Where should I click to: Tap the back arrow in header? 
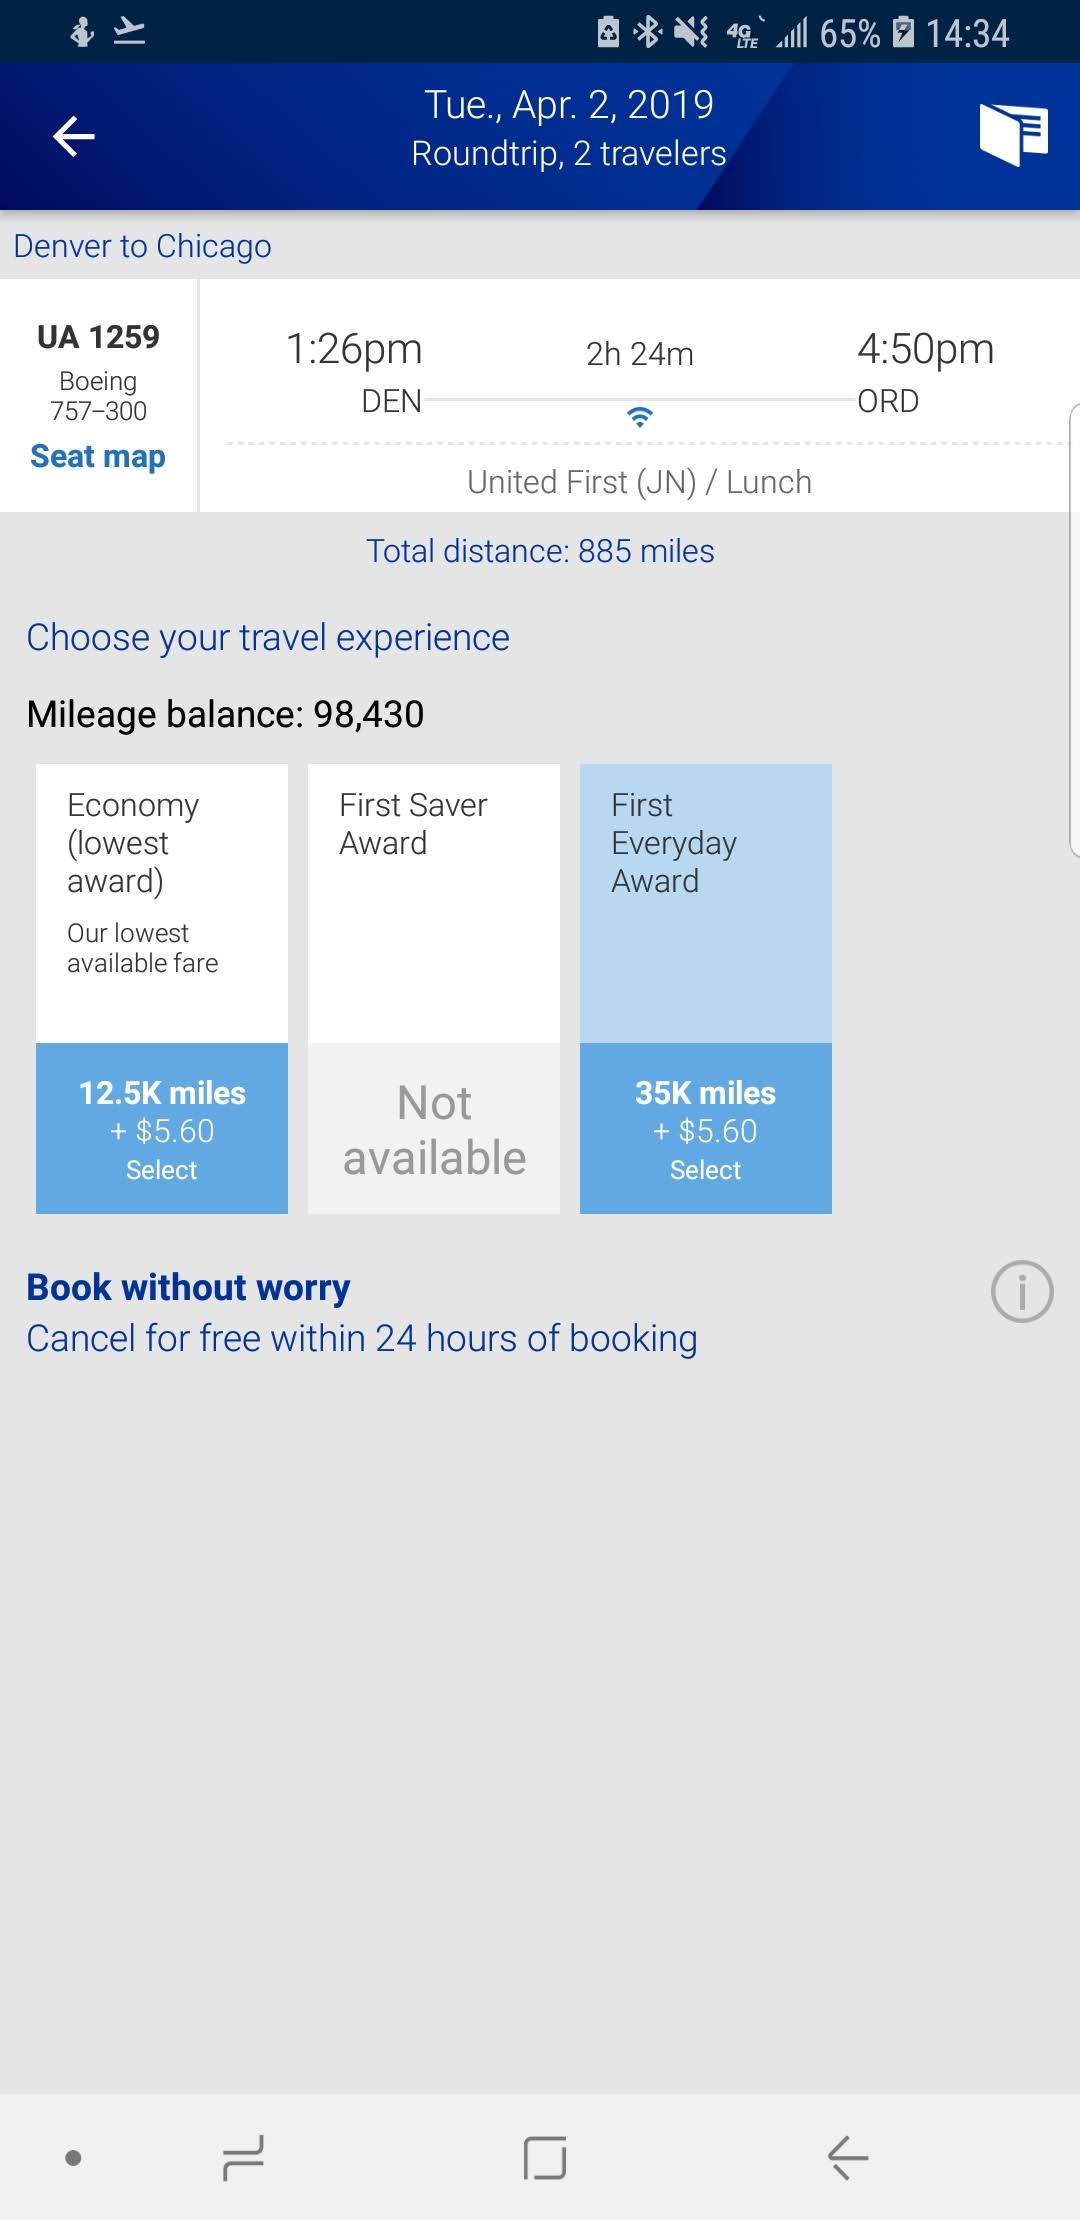[x=74, y=136]
